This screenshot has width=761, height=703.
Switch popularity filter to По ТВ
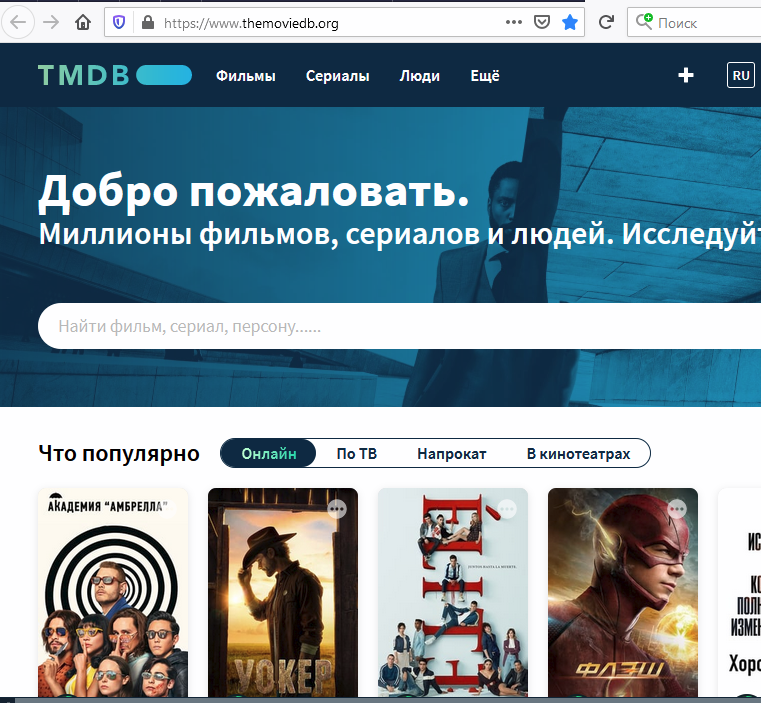[x=357, y=453]
